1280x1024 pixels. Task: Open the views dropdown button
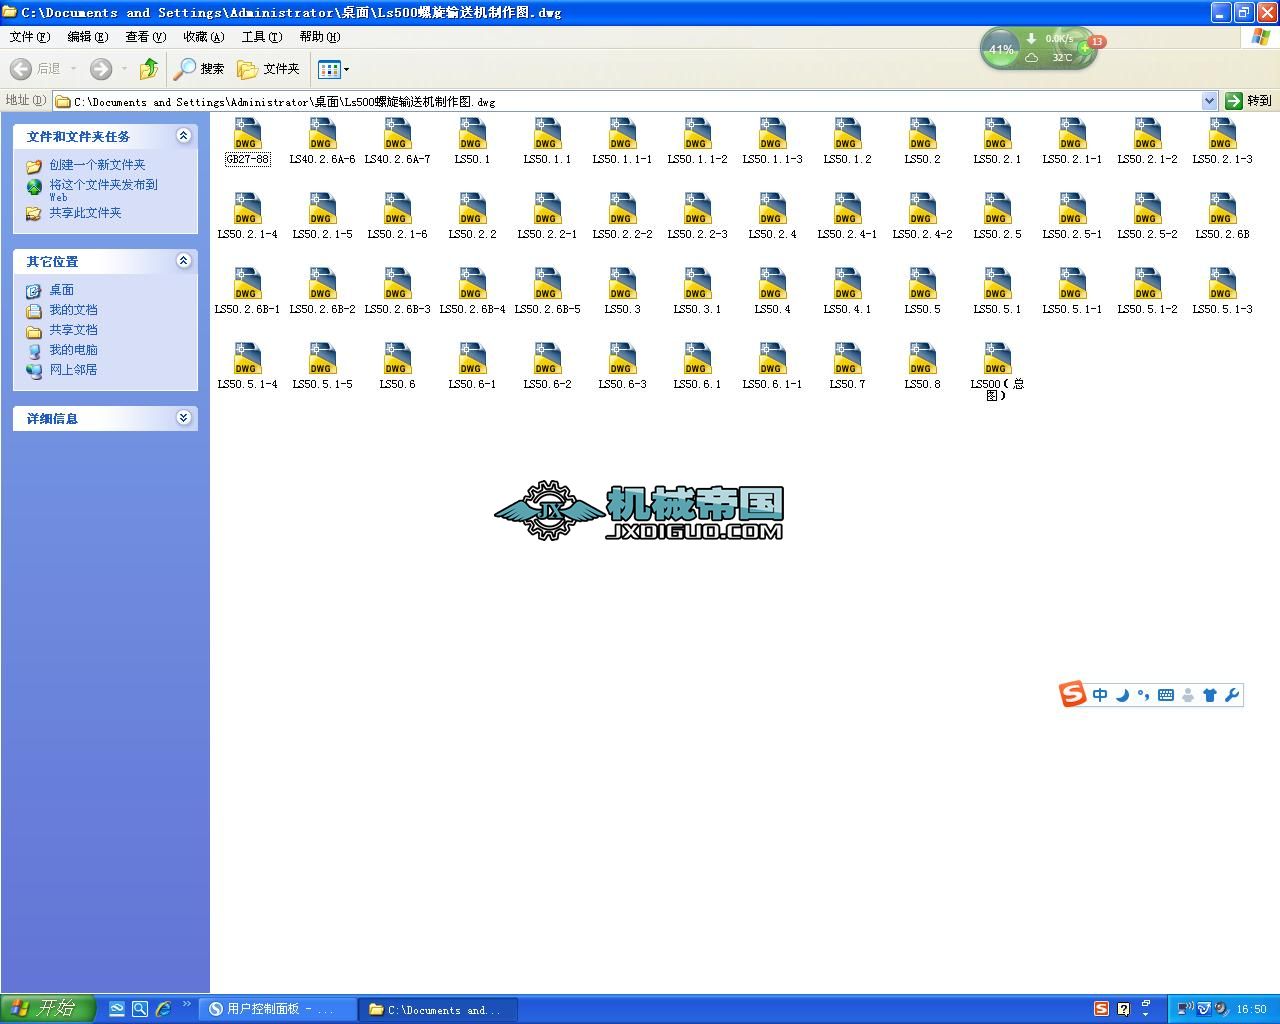click(x=334, y=69)
